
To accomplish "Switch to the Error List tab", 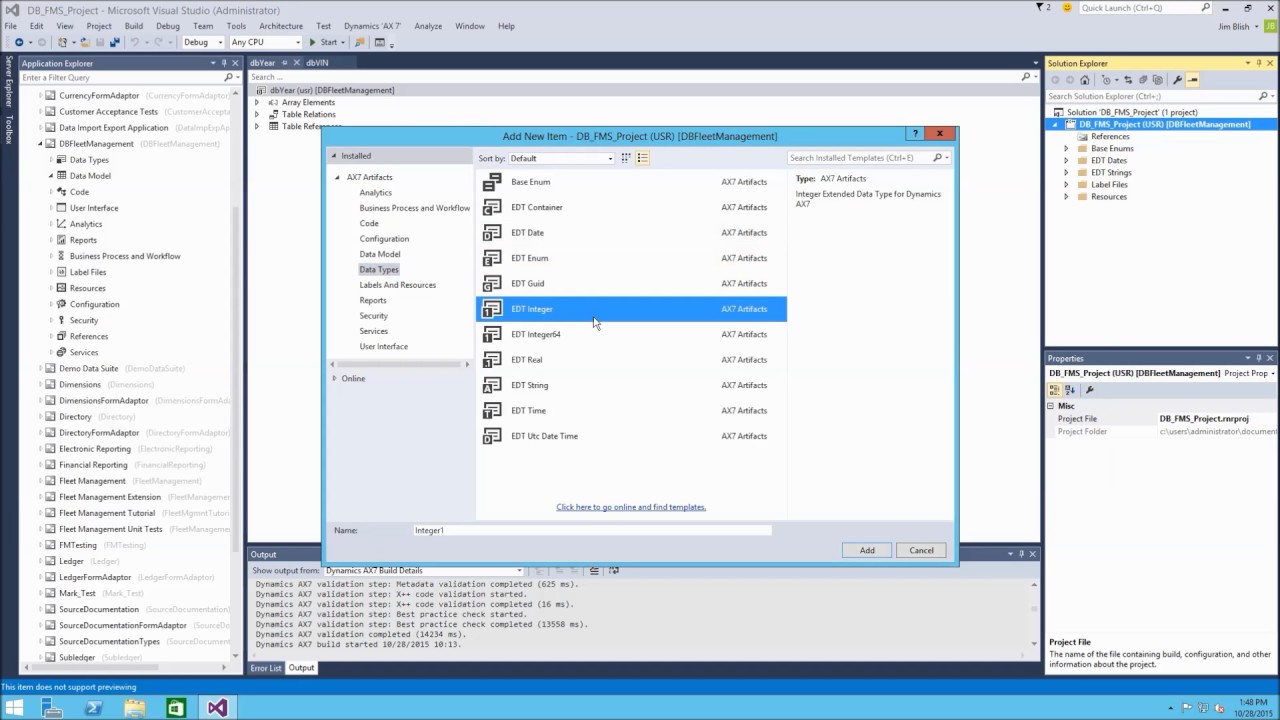I will [x=266, y=668].
